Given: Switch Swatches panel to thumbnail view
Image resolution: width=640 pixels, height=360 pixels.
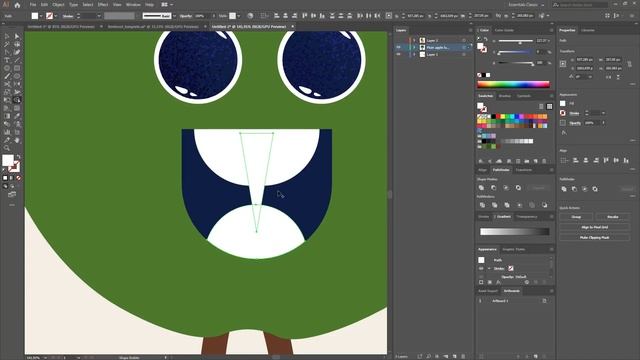Looking at the screenshot, I should click(549, 106).
